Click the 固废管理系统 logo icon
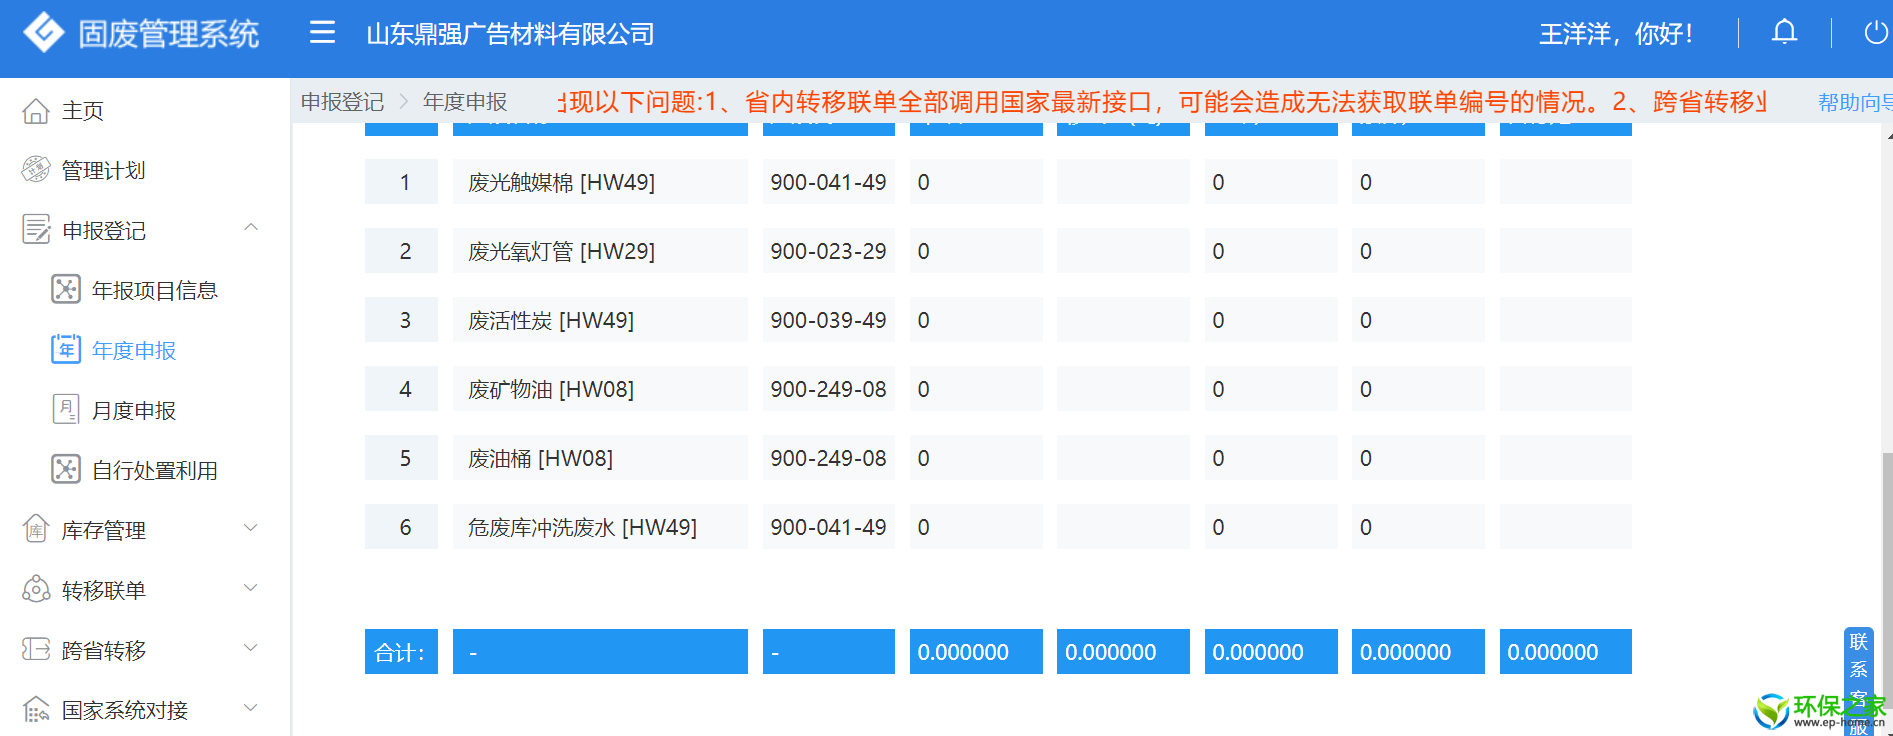This screenshot has height=736, width=1893. pyautogui.click(x=43, y=33)
